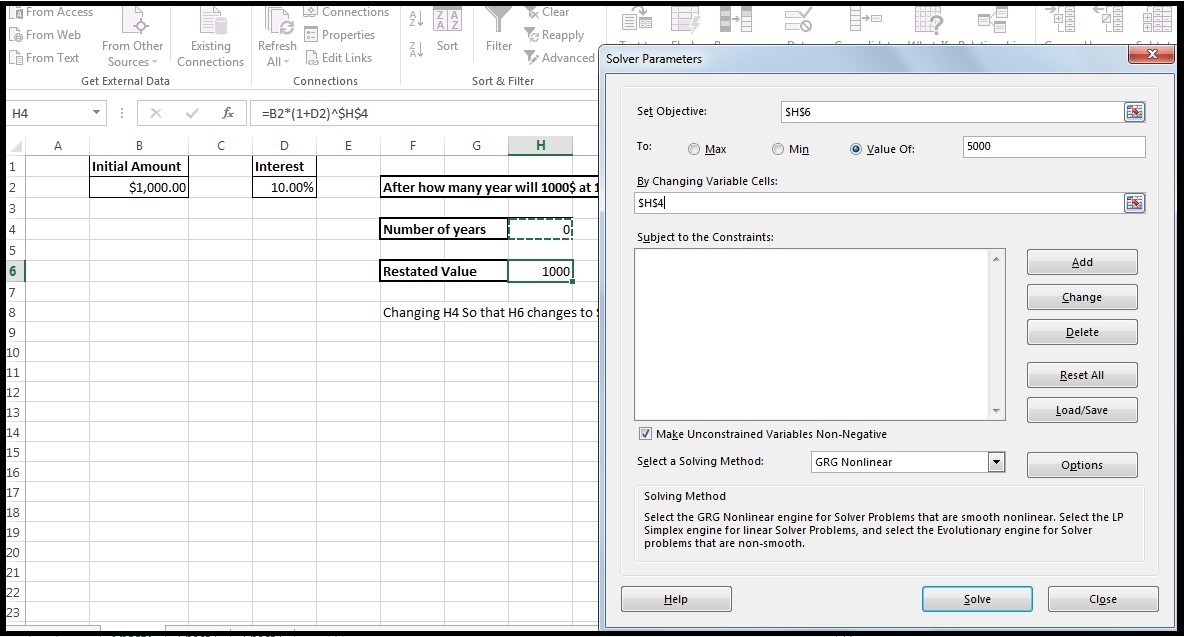Click the Subtotal icon
The image size is (1184, 637).
(x=1157, y=18)
